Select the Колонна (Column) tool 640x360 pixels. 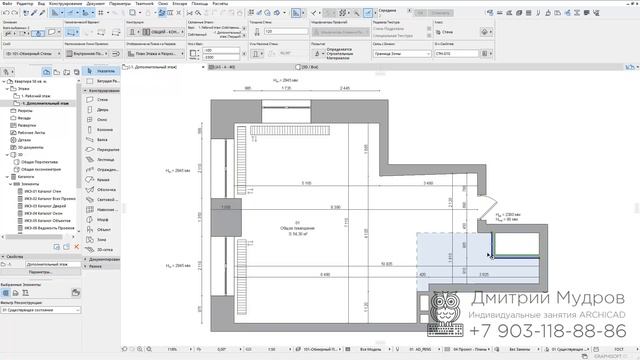101,129
